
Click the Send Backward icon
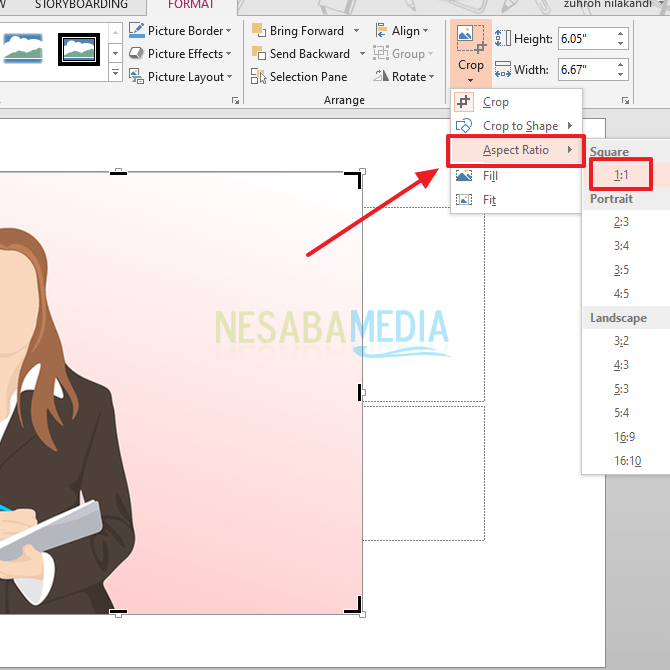259,53
